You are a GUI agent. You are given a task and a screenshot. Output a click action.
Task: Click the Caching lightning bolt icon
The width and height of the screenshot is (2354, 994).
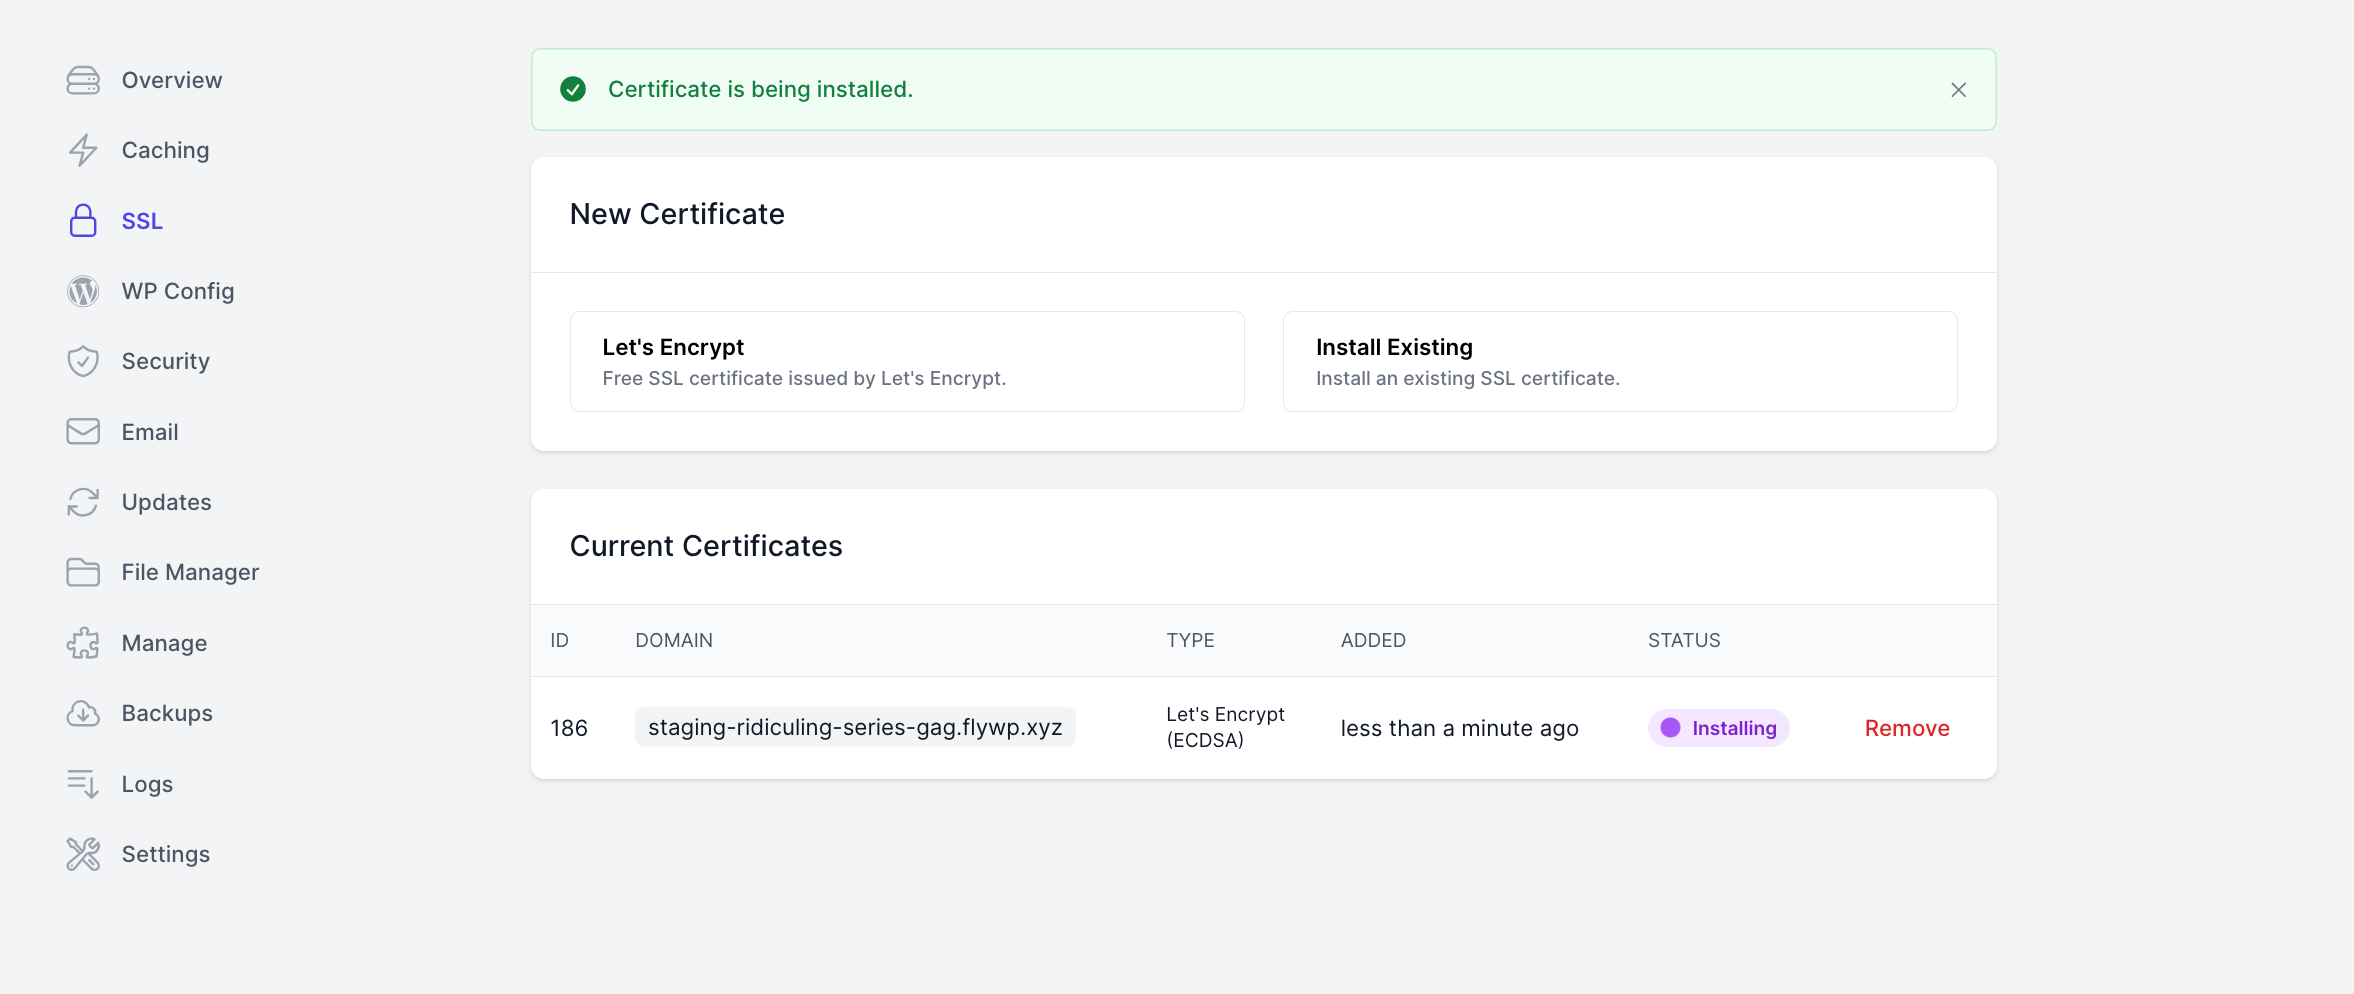pyautogui.click(x=83, y=150)
